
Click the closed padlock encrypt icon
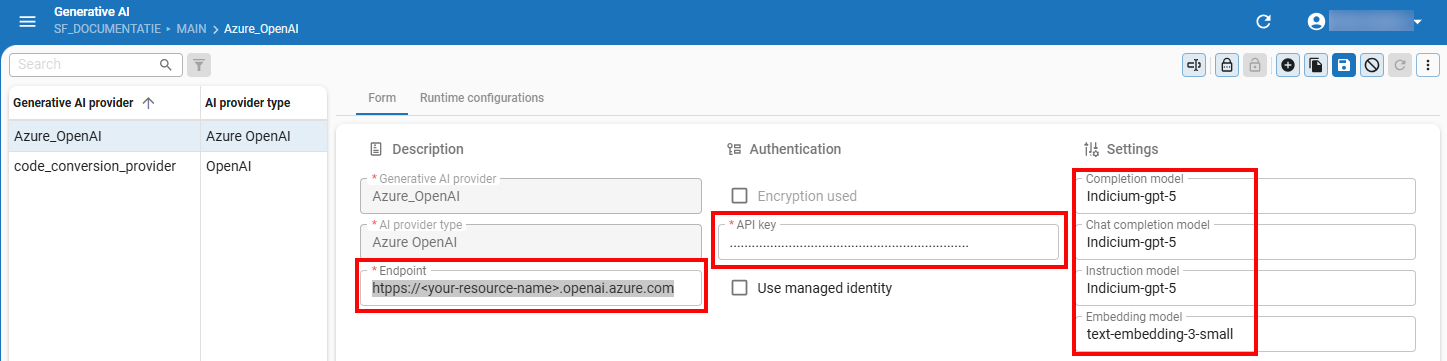click(x=1226, y=65)
